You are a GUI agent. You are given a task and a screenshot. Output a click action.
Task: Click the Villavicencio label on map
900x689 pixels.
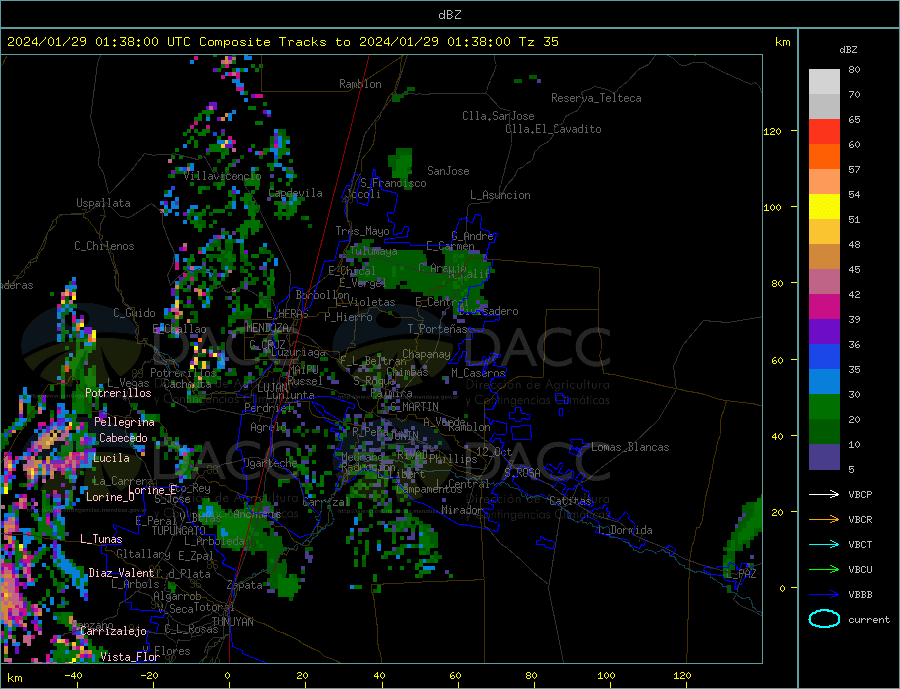pos(223,176)
